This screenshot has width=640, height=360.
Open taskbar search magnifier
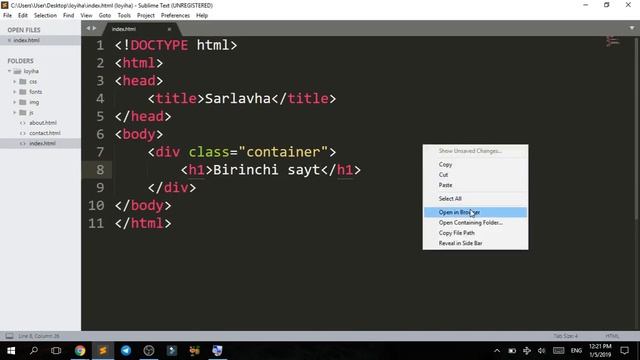[x=34, y=350]
